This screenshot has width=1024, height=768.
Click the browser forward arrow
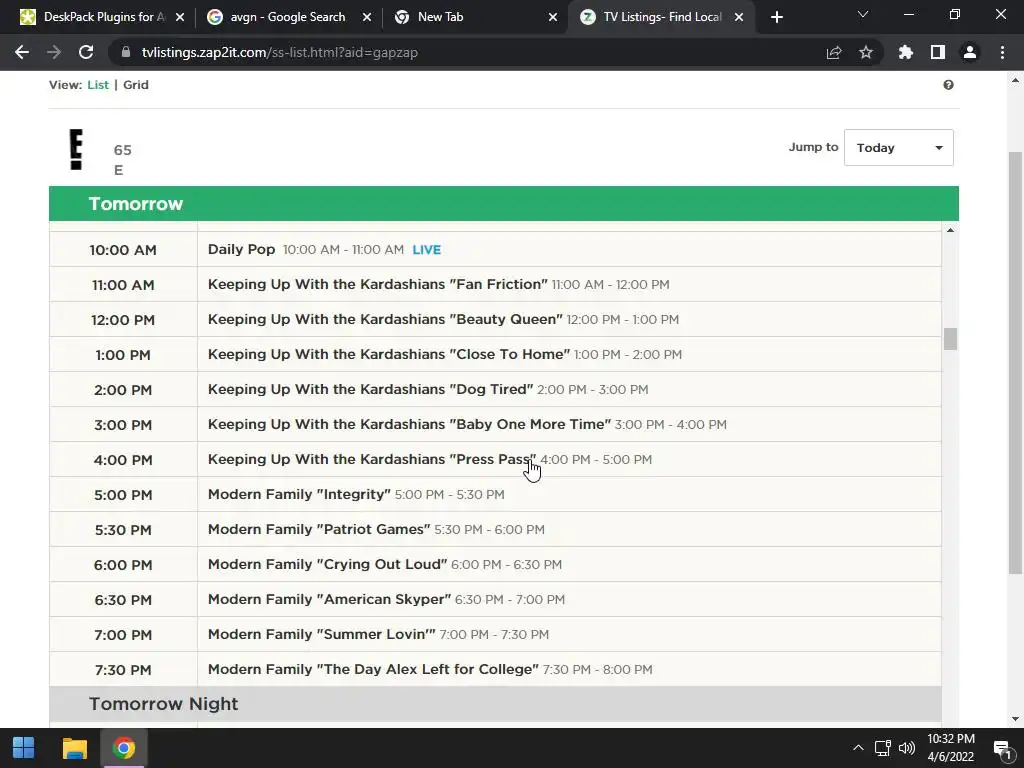click(x=54, y=52)
